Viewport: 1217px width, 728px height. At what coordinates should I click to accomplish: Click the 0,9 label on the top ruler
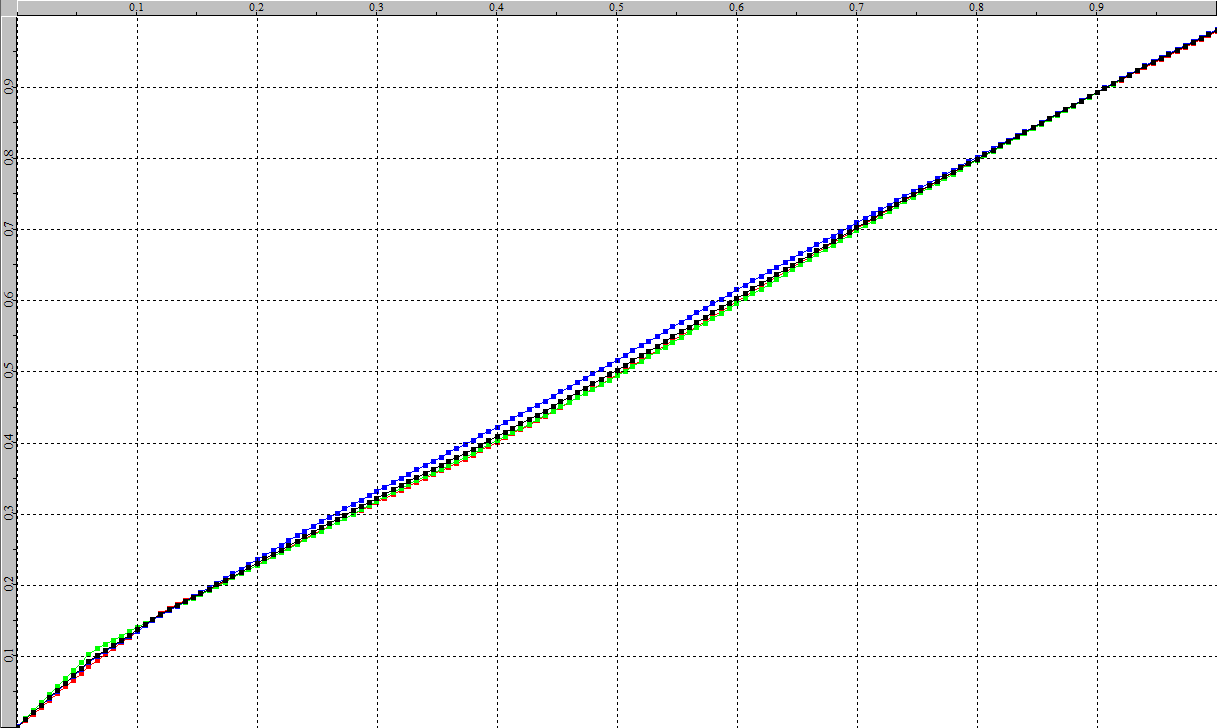coord(1097,8)
